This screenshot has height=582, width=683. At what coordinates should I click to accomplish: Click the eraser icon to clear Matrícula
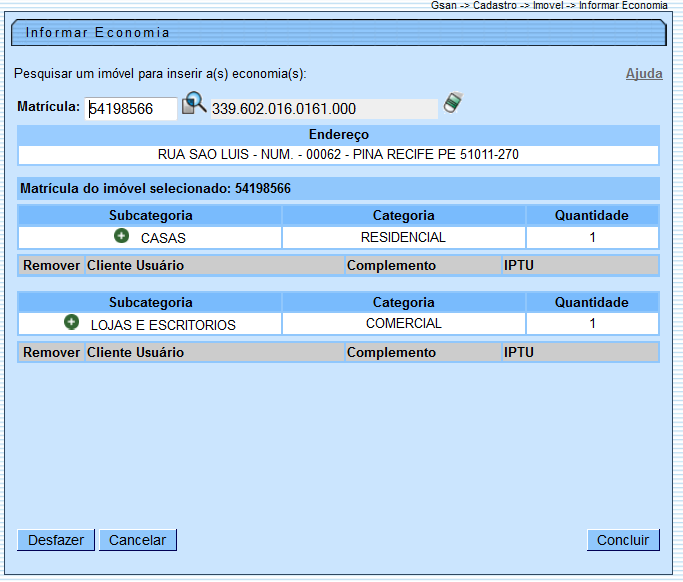point(453,103)
